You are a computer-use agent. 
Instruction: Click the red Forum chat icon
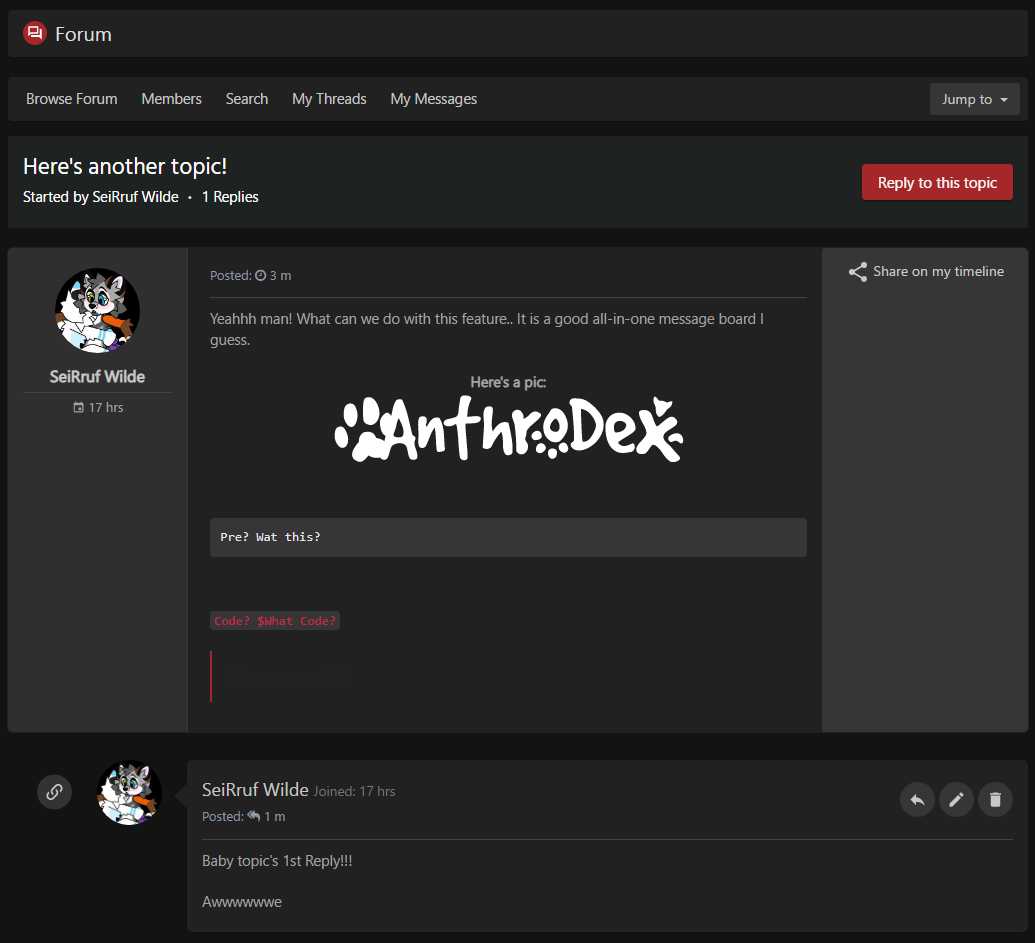click(35, 33)
